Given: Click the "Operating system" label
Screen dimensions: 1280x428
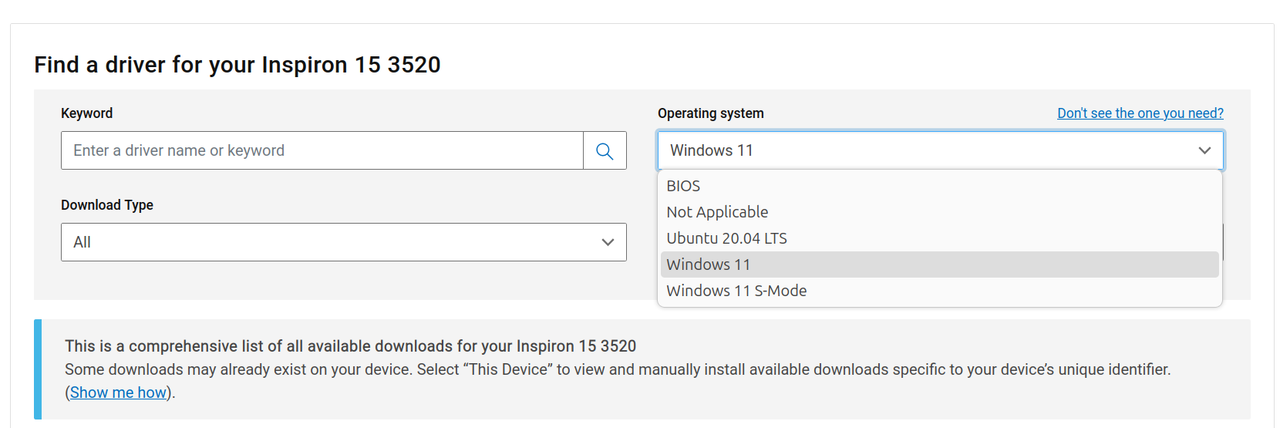Looking at the screenshot, I should tap(711, 113).
